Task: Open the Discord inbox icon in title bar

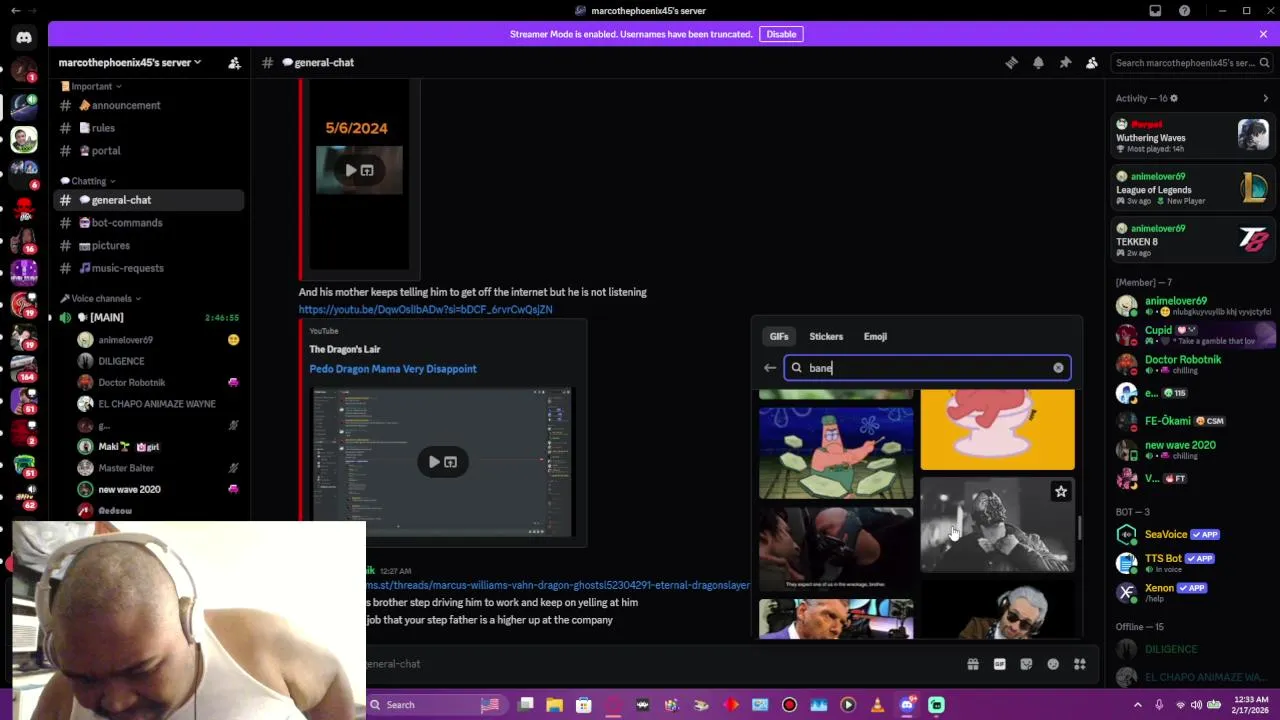Action: 1155,11
